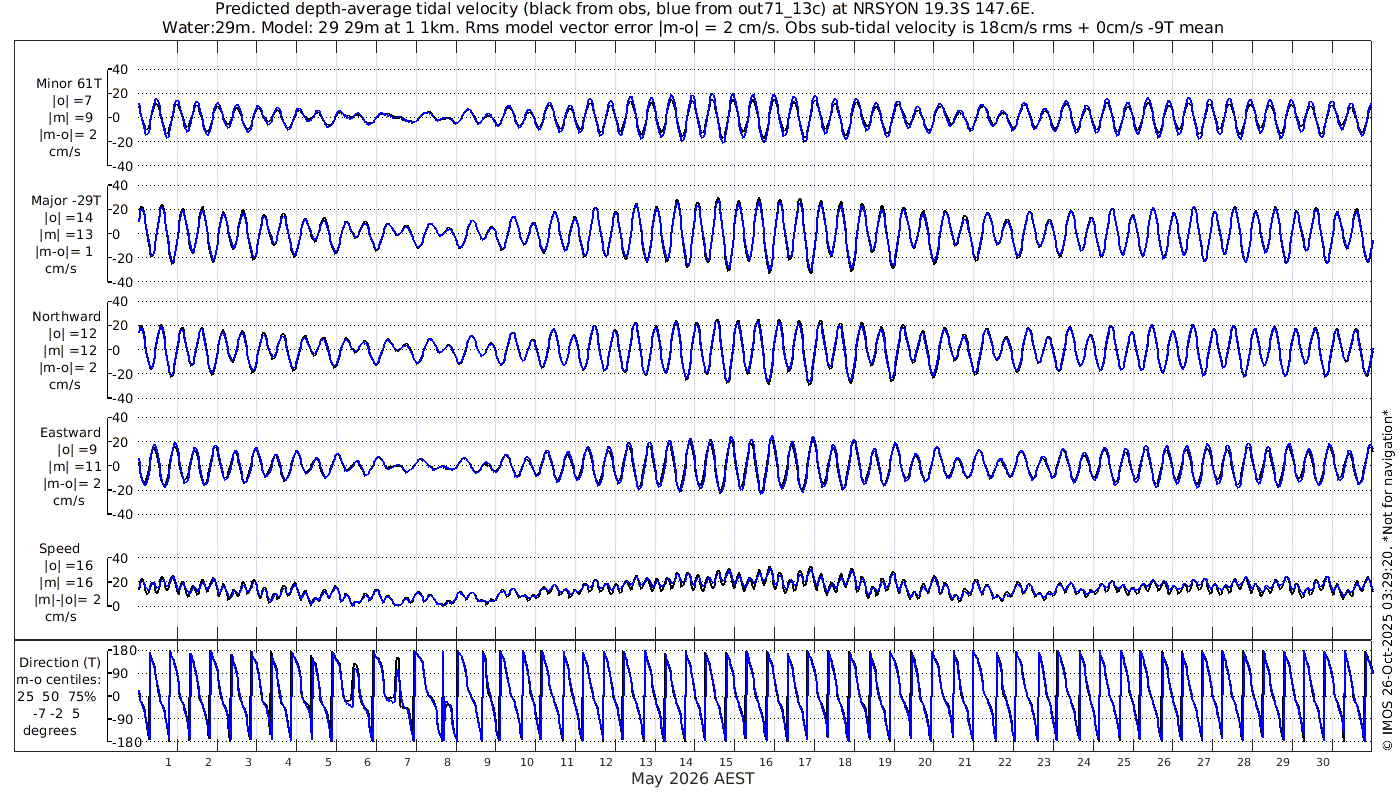1400x800 pixels.
Task: Click the "|m|-|o|= 2" speed error value
Action: click(x=68, y=600)
